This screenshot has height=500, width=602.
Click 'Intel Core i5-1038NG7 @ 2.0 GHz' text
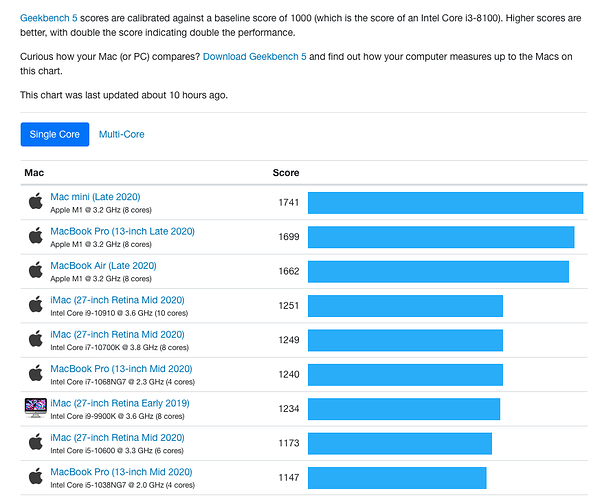click(107, 485)
